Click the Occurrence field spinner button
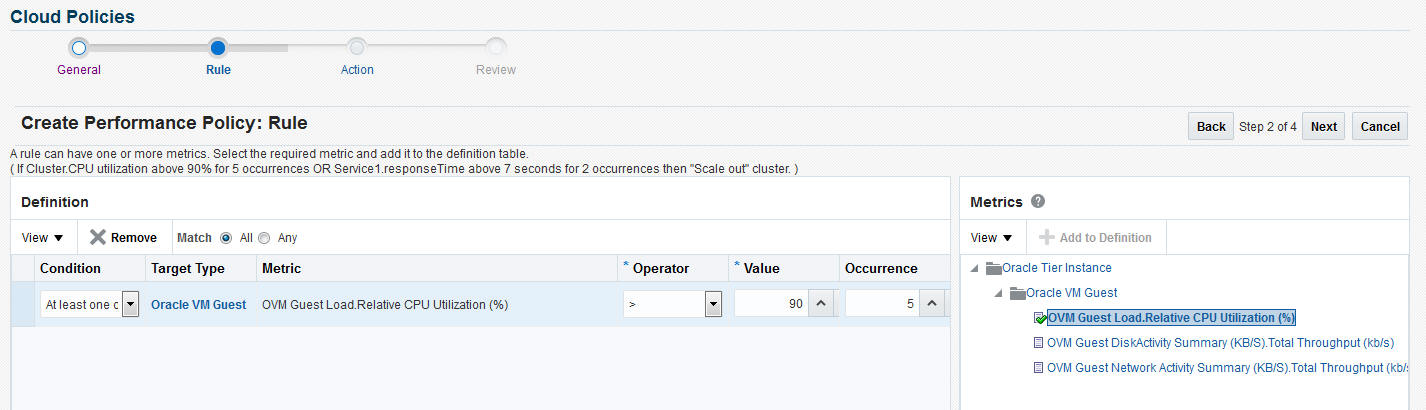 pyautogui.click(x=931, y=304)
